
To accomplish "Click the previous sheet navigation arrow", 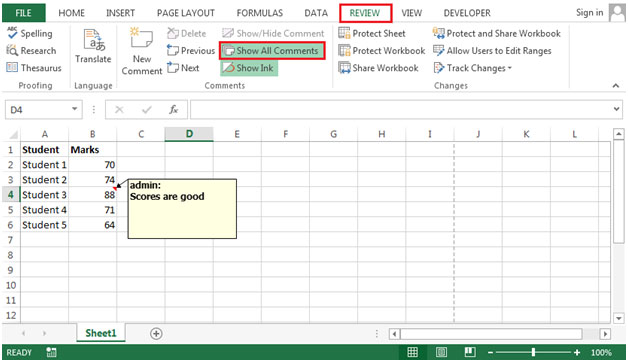I will (24, 333).
